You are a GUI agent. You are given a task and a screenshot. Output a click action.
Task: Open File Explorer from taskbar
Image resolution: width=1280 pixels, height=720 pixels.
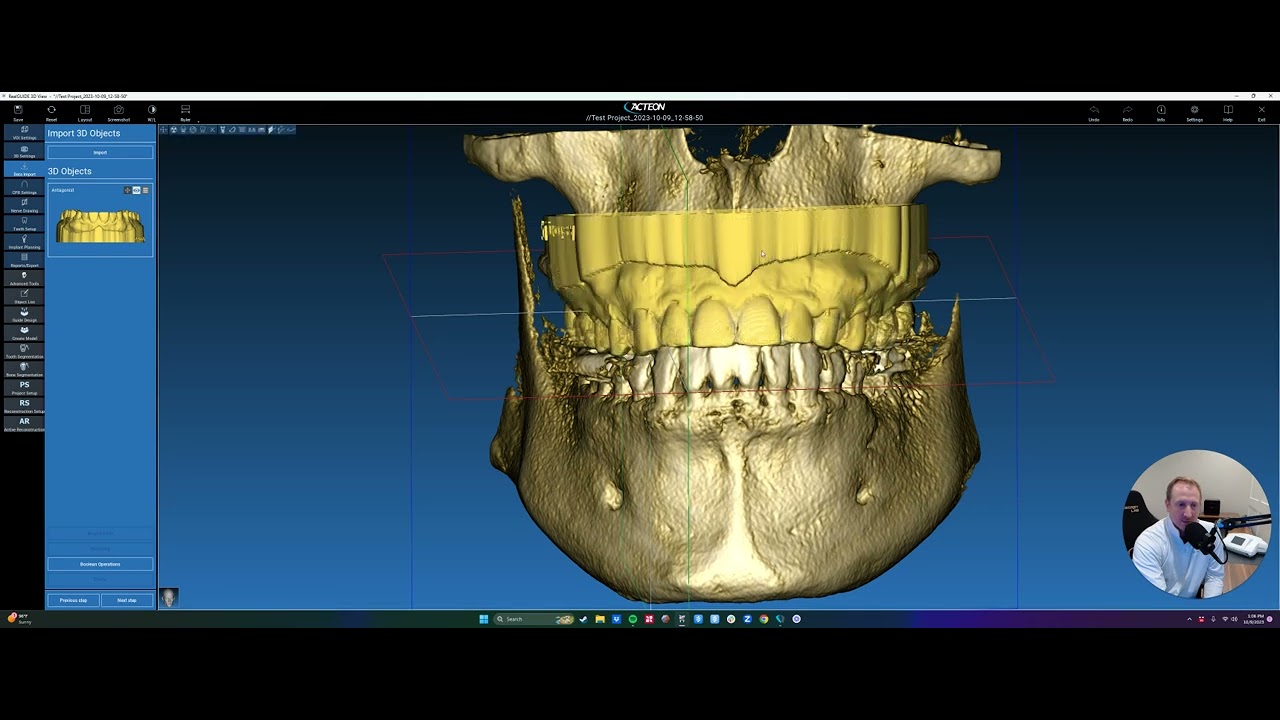[x=600, y=619]
